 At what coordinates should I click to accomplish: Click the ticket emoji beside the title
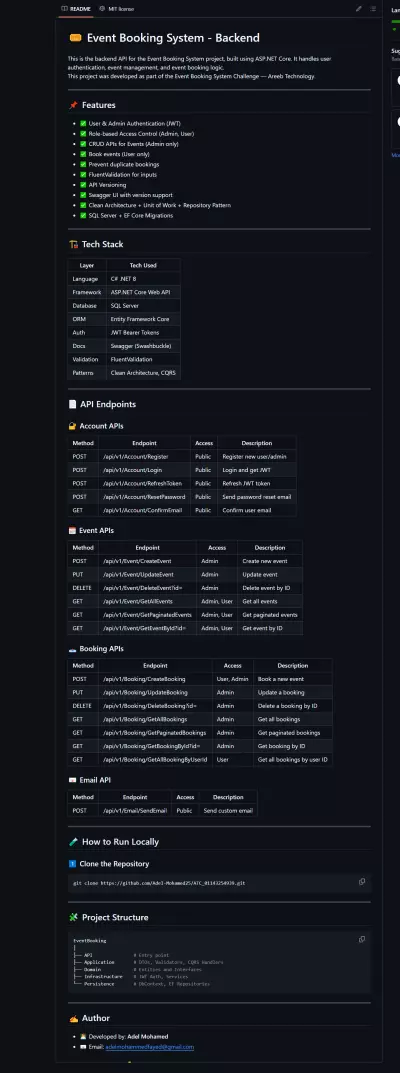(75, 38)
